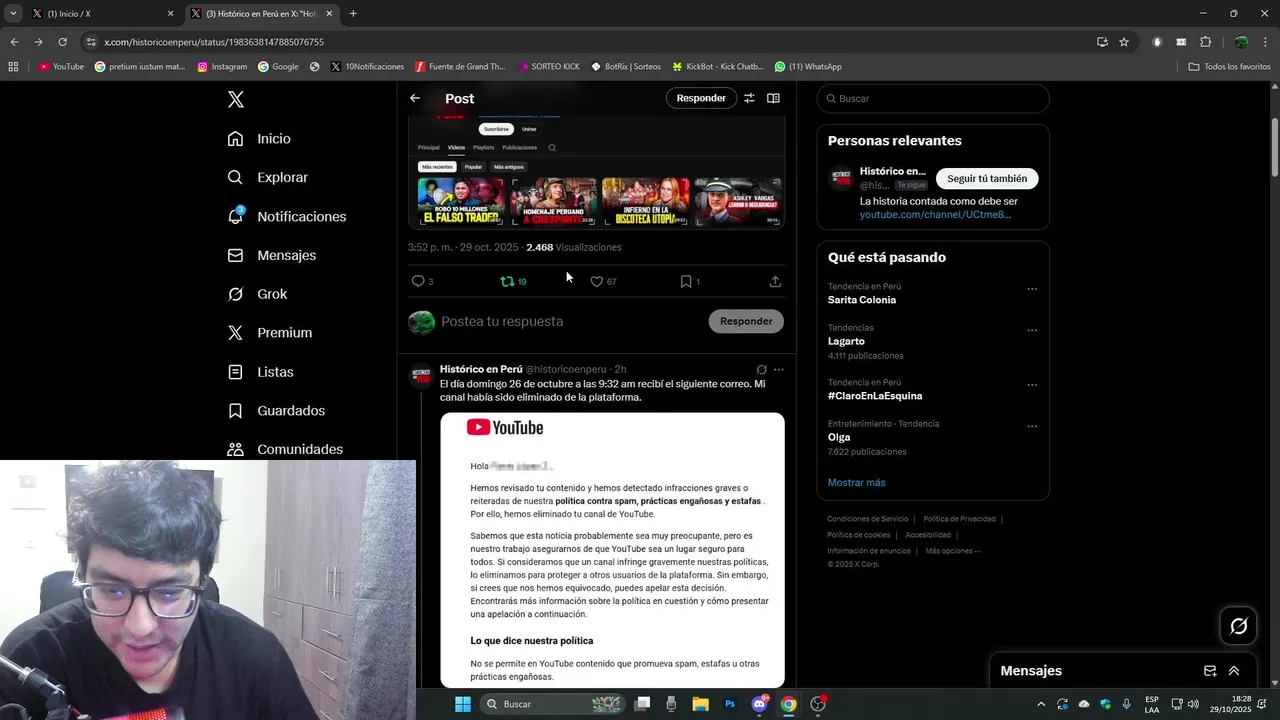Open more options for Sarita Colonia trend
1280x720 pixels.
[1032, 289]
